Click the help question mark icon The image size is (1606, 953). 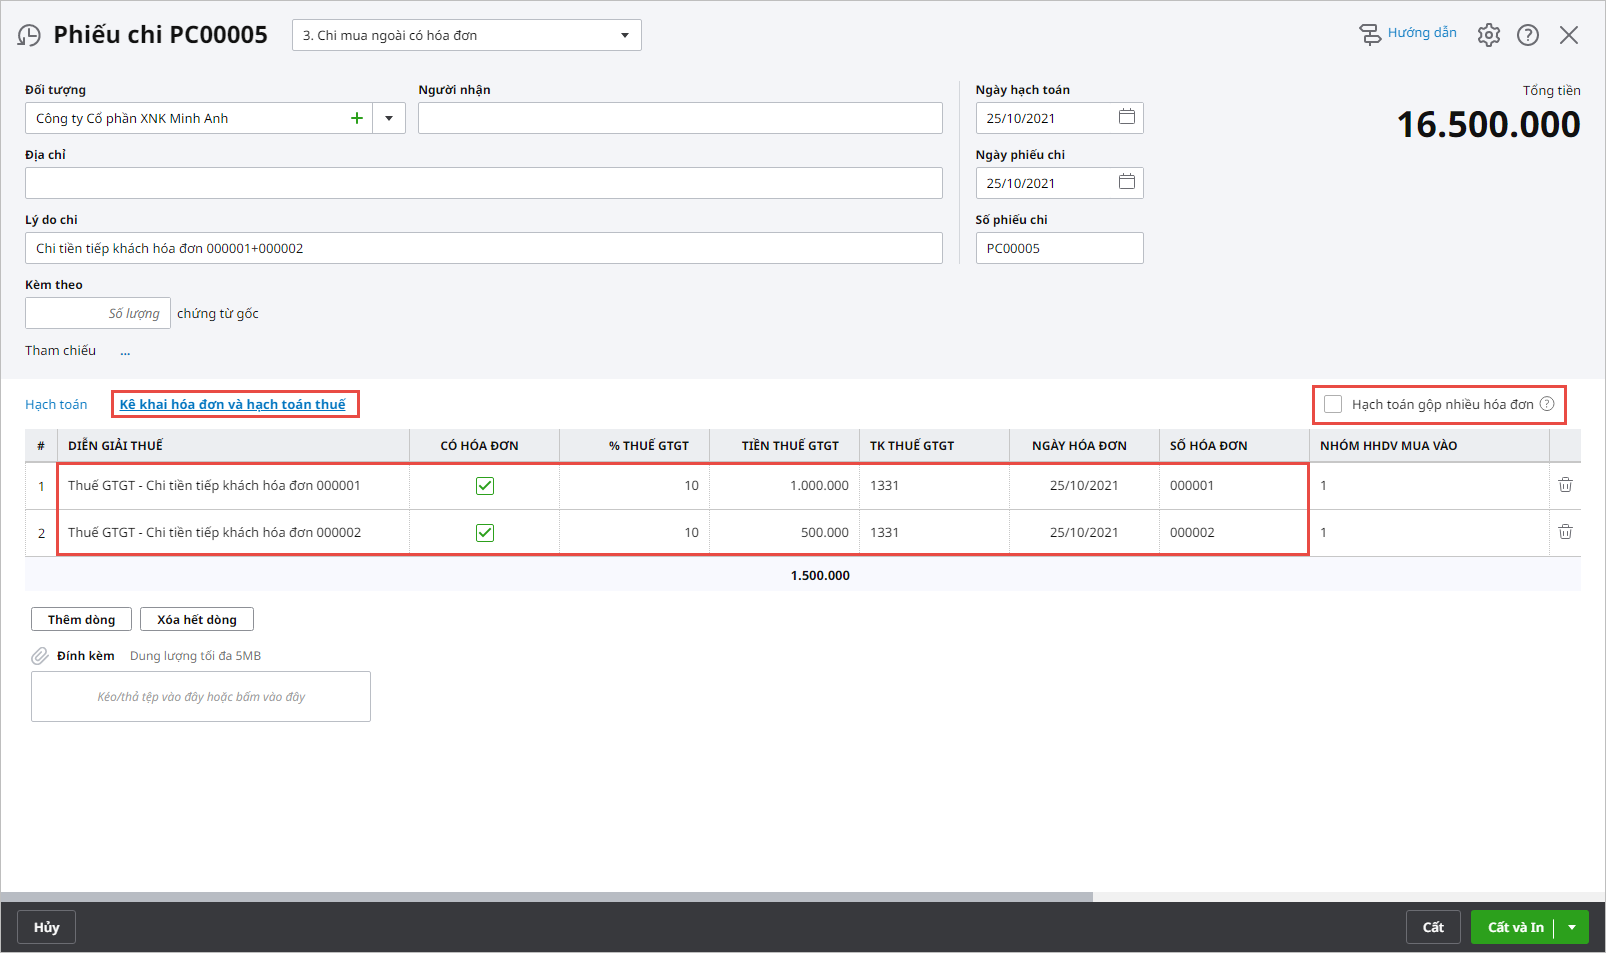coord(1528,35)
